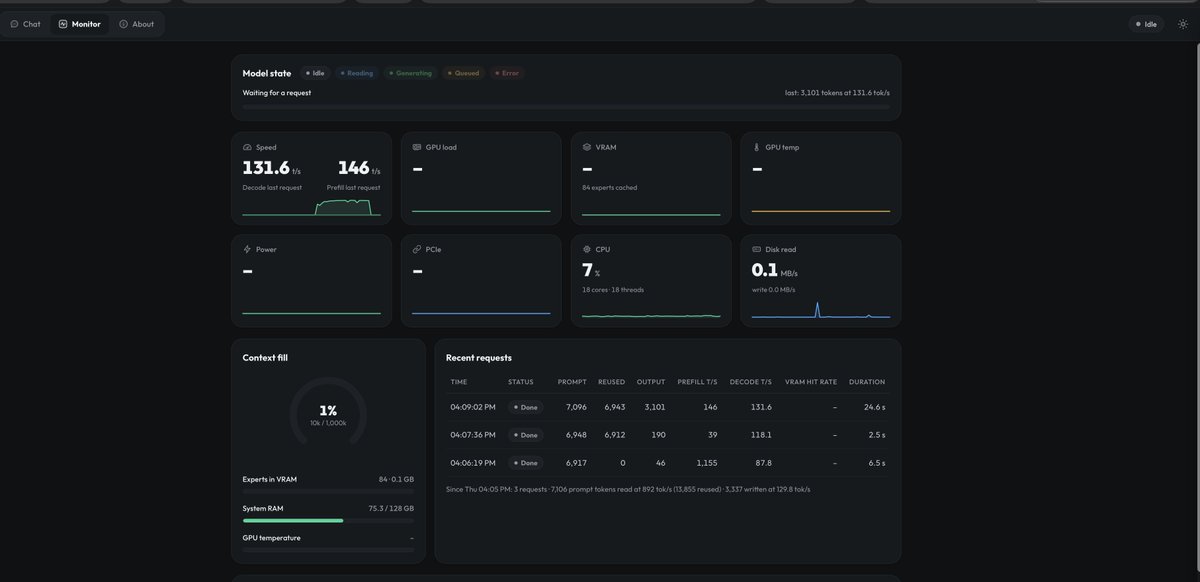Click the Disk read sparkline chart
Viewport: 1200px width, 582px height.
(x=821, y=309)
